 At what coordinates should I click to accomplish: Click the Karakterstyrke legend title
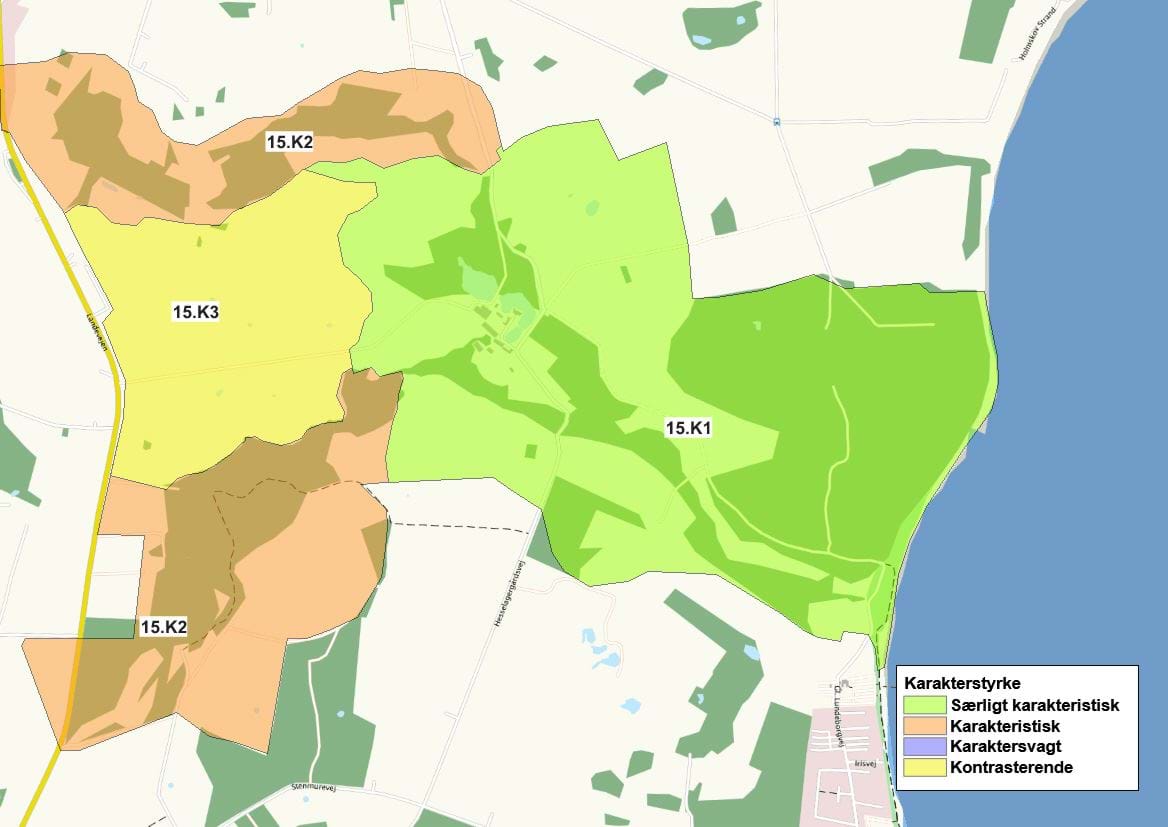pyautogui.click(x=961, y=684)
